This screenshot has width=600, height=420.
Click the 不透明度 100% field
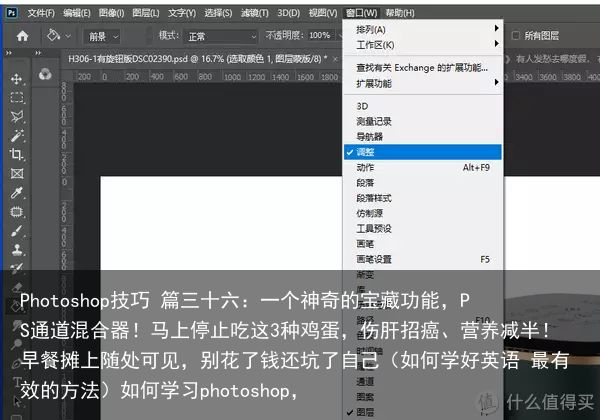click(321, 36)
